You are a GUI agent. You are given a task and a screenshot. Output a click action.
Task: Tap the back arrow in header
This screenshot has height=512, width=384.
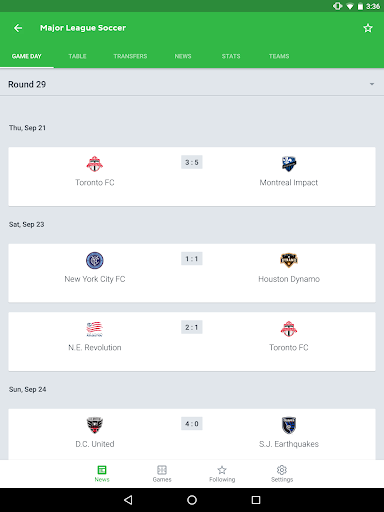18,28
